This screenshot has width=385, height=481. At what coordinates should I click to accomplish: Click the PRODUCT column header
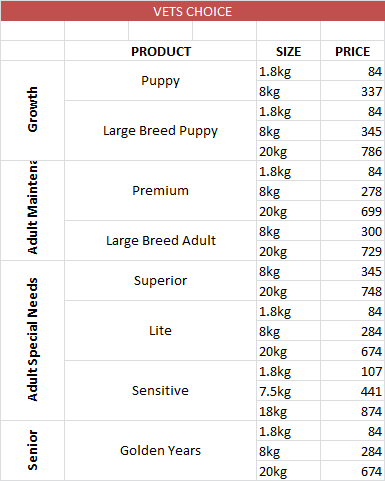click(x=161, y=51)
